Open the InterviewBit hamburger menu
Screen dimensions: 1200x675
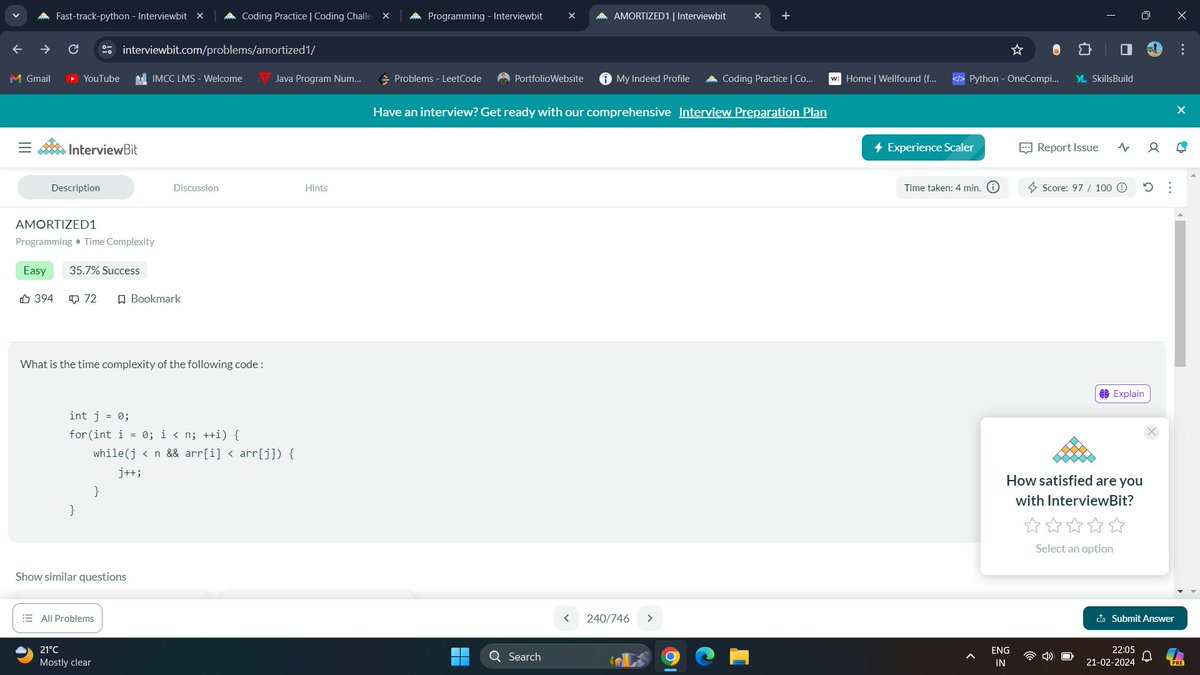click(x=25, y=148)
